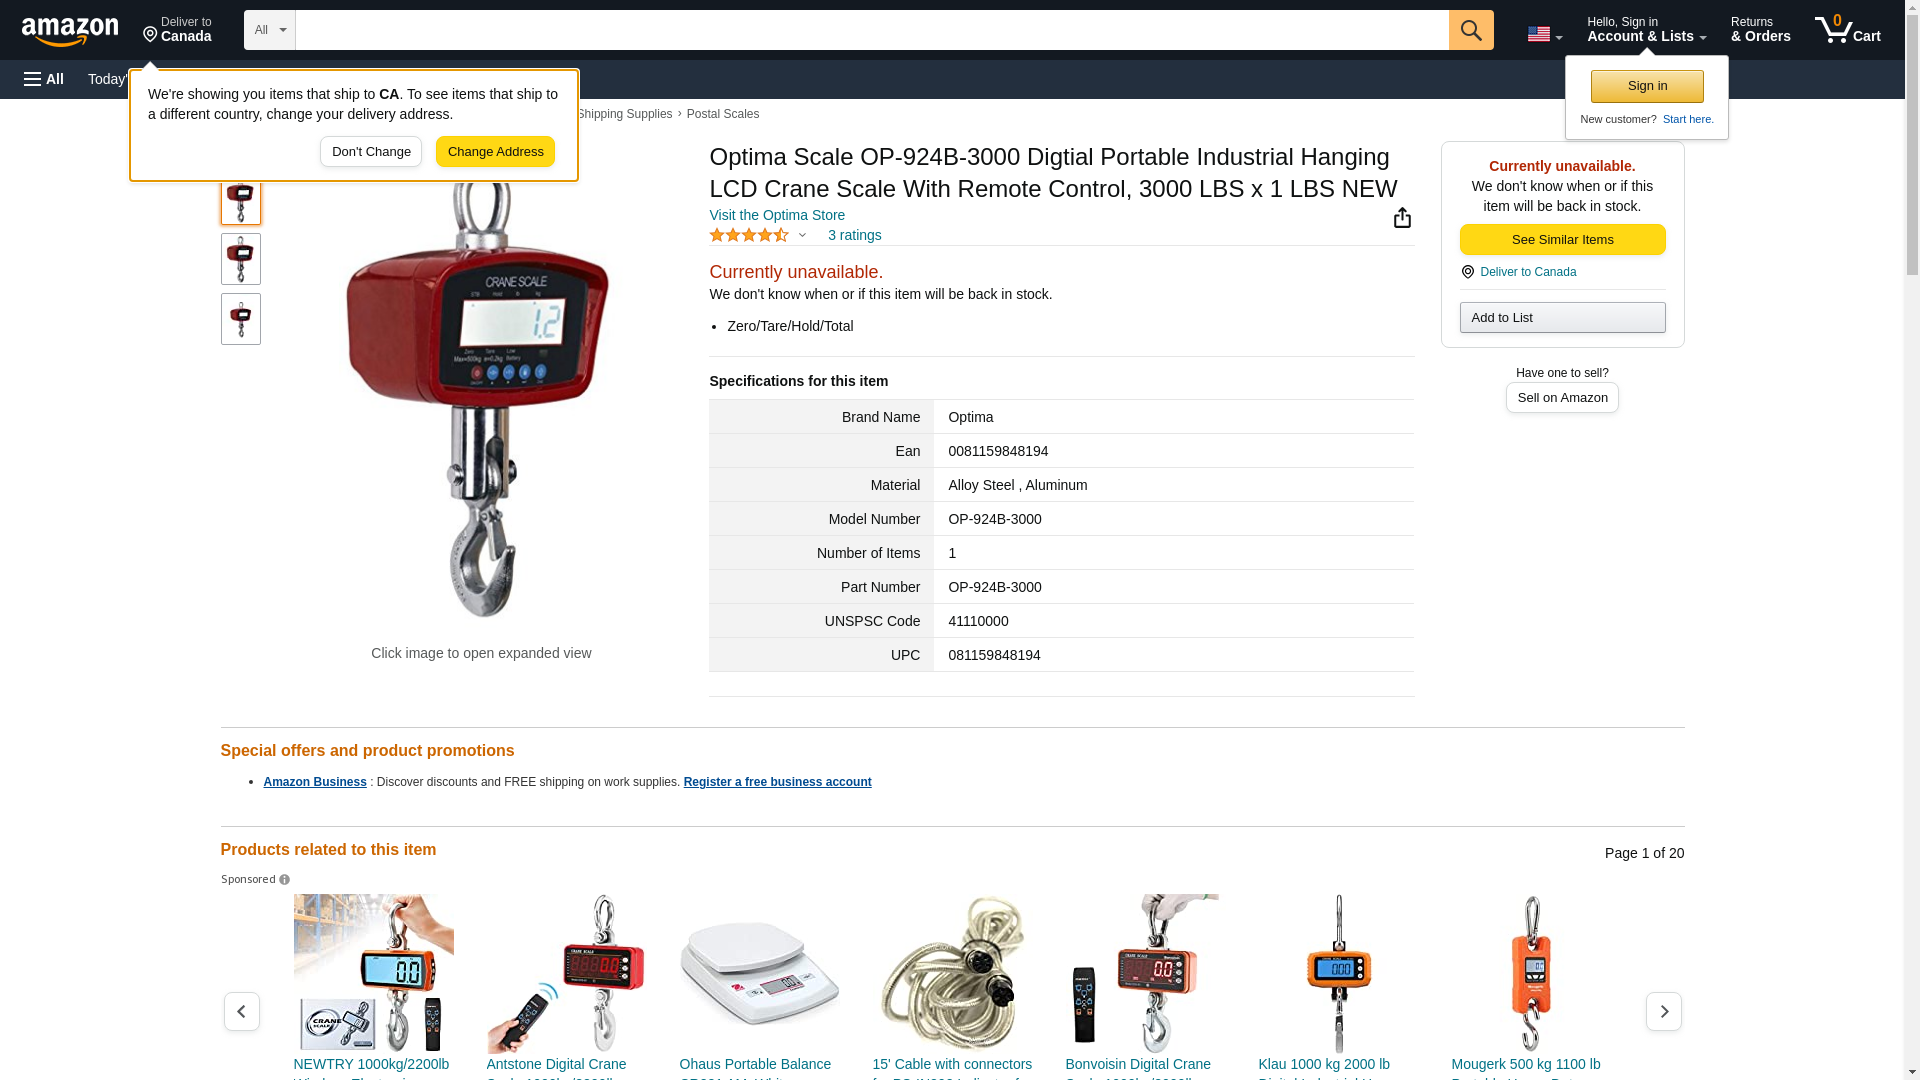Image resolution: width=1920 pixels, height=1080 pixels.
Task: Click into the Amazon search field
Action: 872,30
